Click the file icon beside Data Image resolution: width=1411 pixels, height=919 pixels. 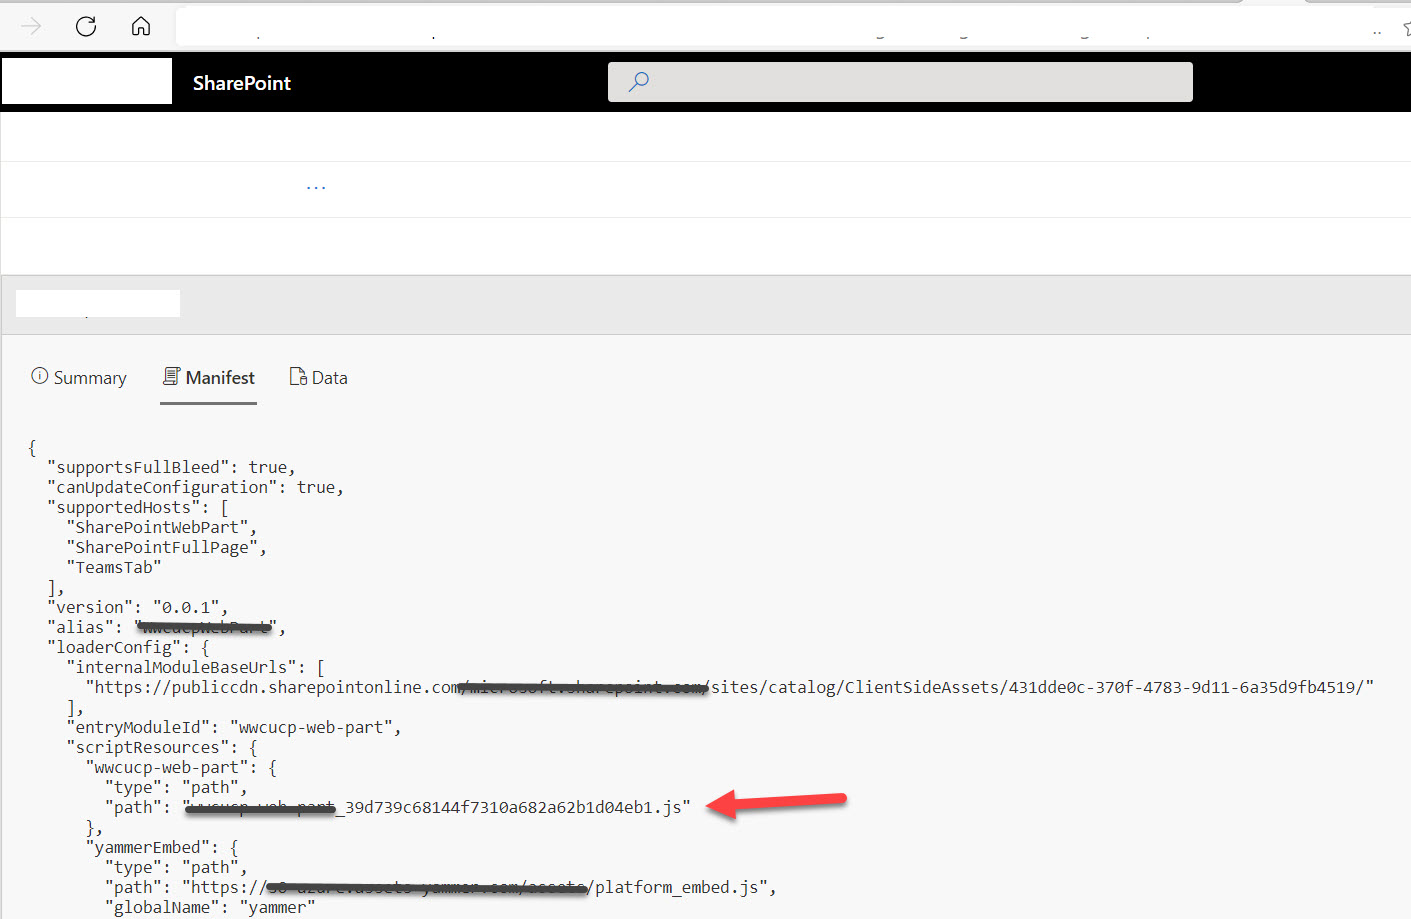click(296, 376)
